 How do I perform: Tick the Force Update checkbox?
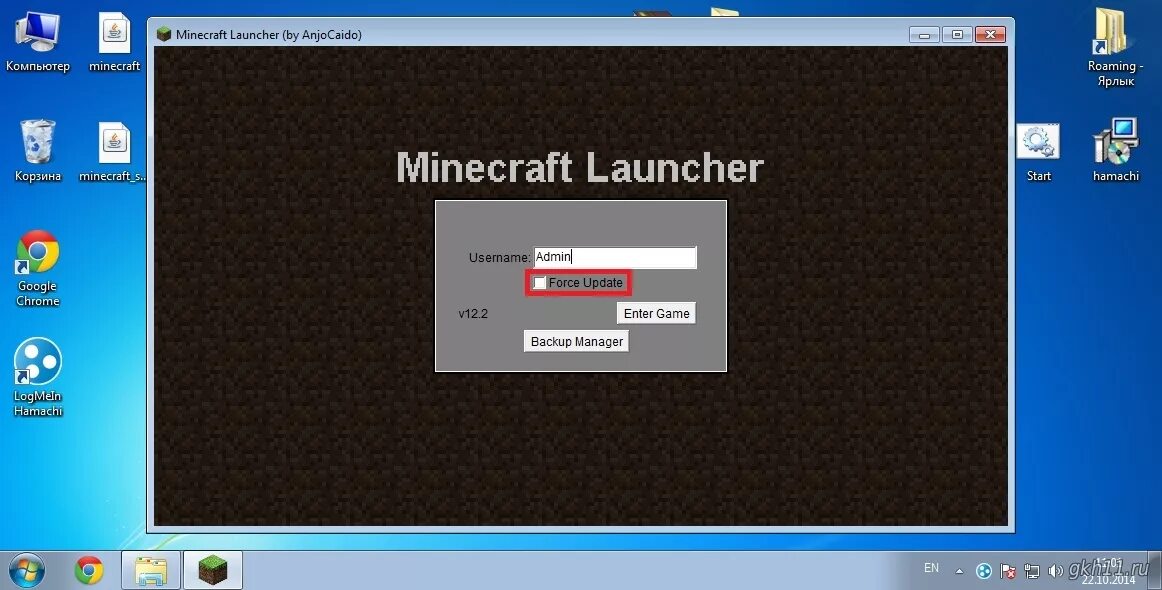540,283
